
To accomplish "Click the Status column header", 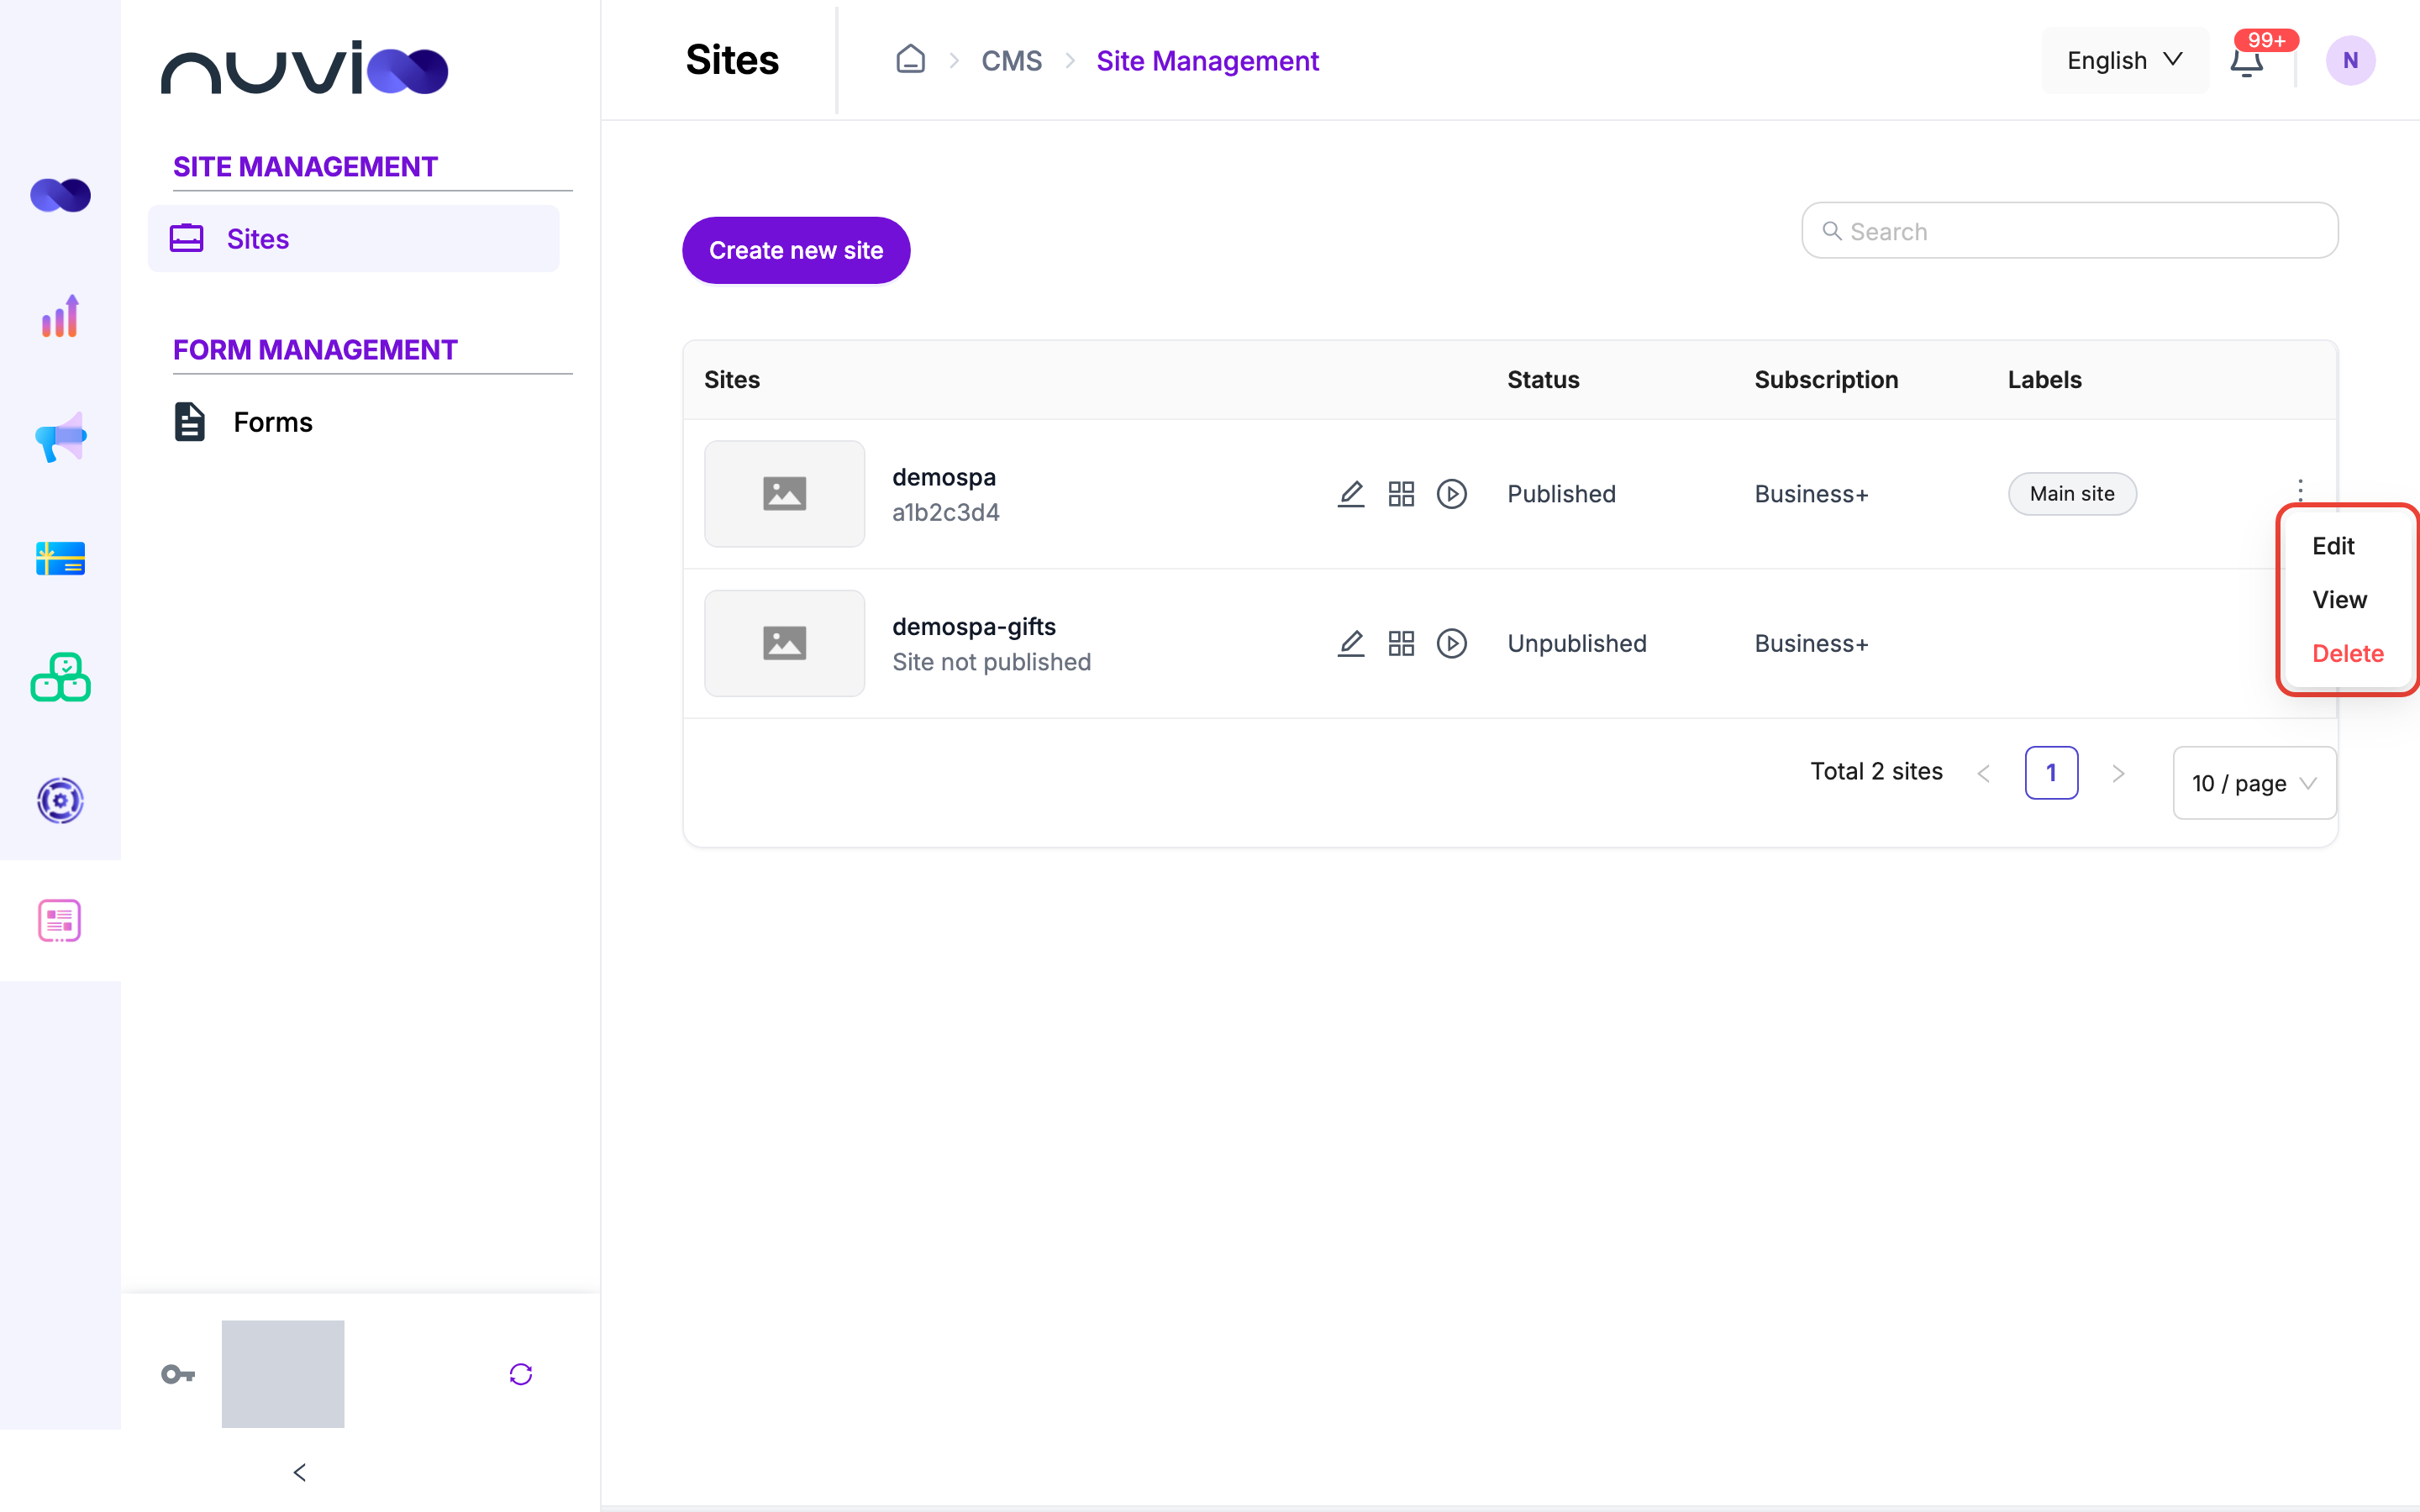I will [1543, 380].
